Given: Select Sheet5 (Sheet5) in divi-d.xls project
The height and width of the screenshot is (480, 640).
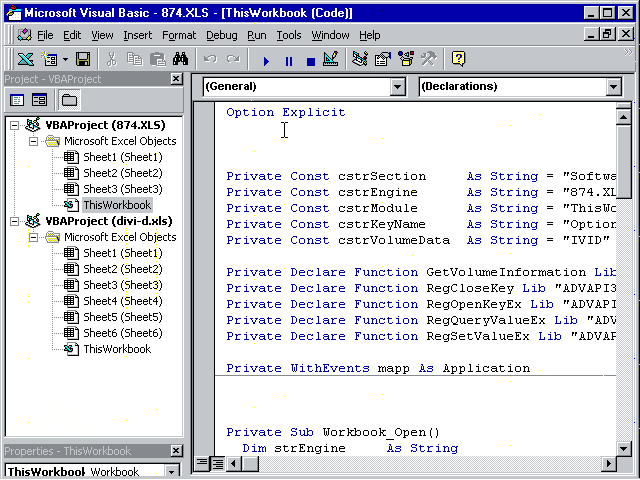Looking at the screenshot, I should click(122, 317).
